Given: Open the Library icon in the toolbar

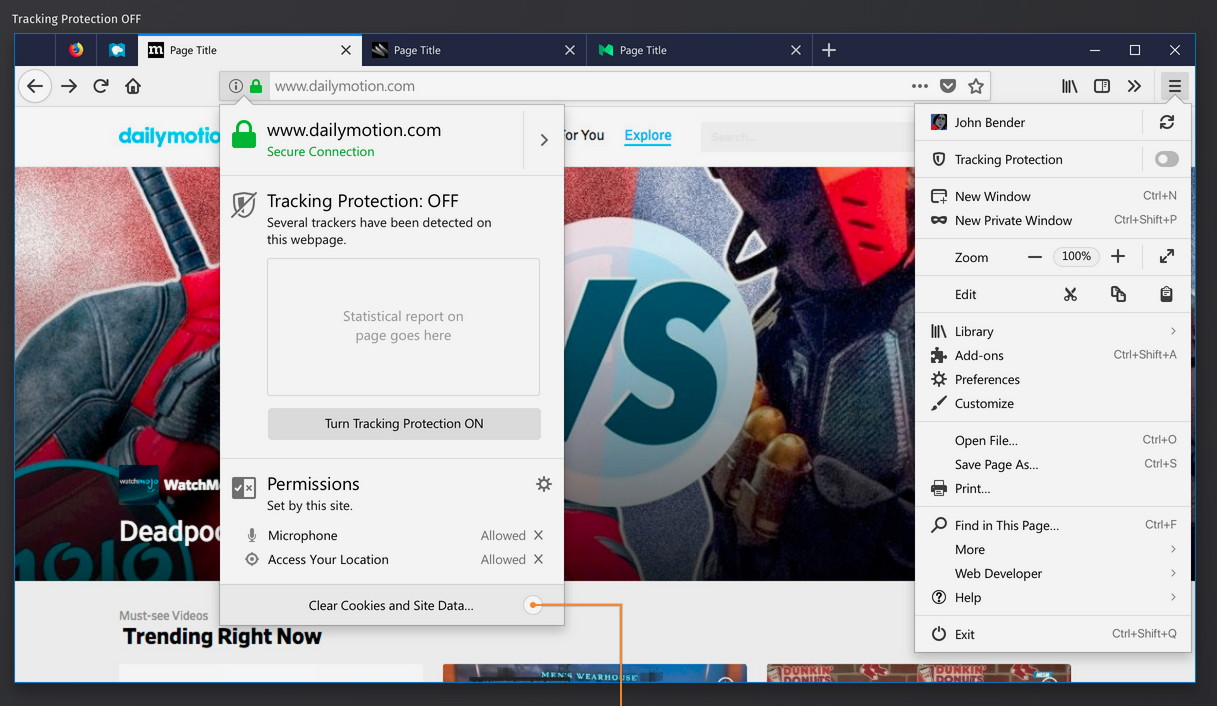Looking at the screenshot, I should 1070,86.
